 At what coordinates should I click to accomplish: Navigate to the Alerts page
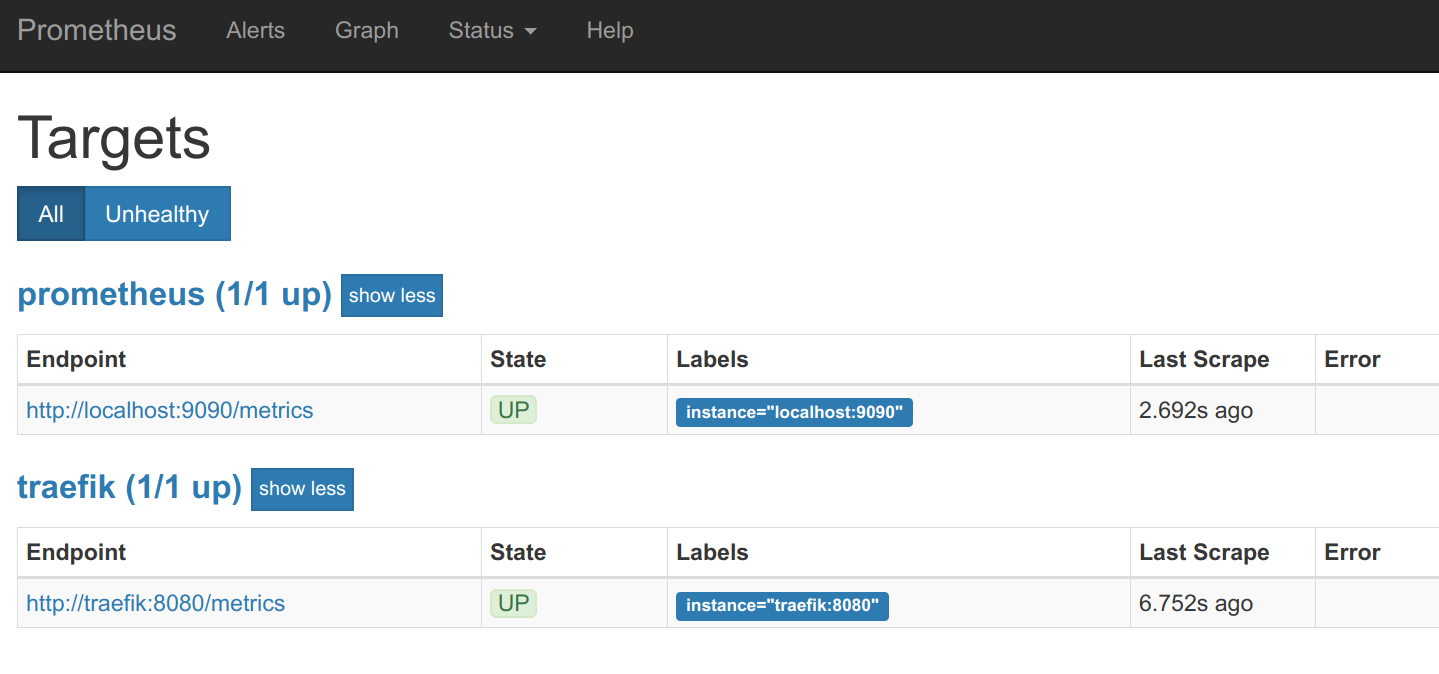coord(255,31)
